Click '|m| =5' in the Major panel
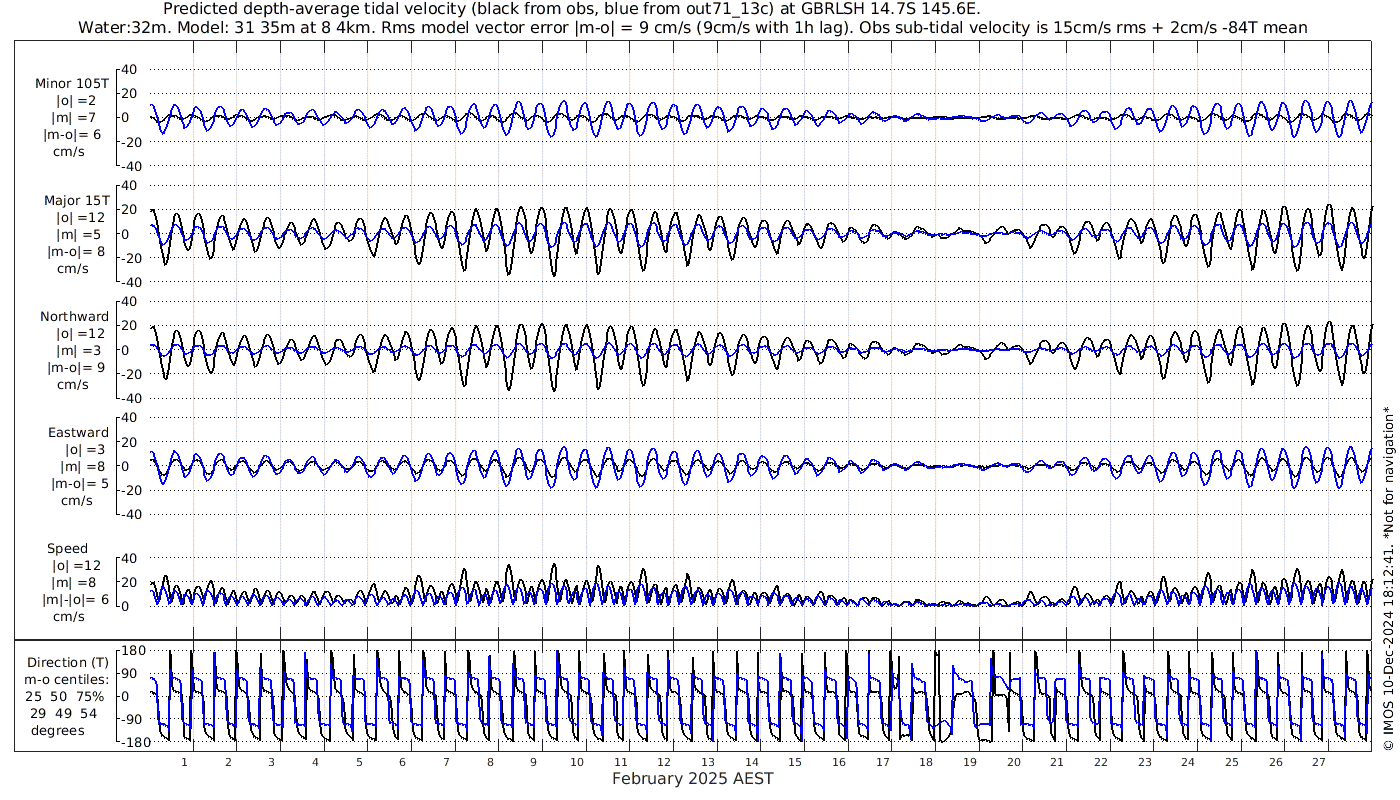This screenshot has height=800, width=1400. [77, 234]
